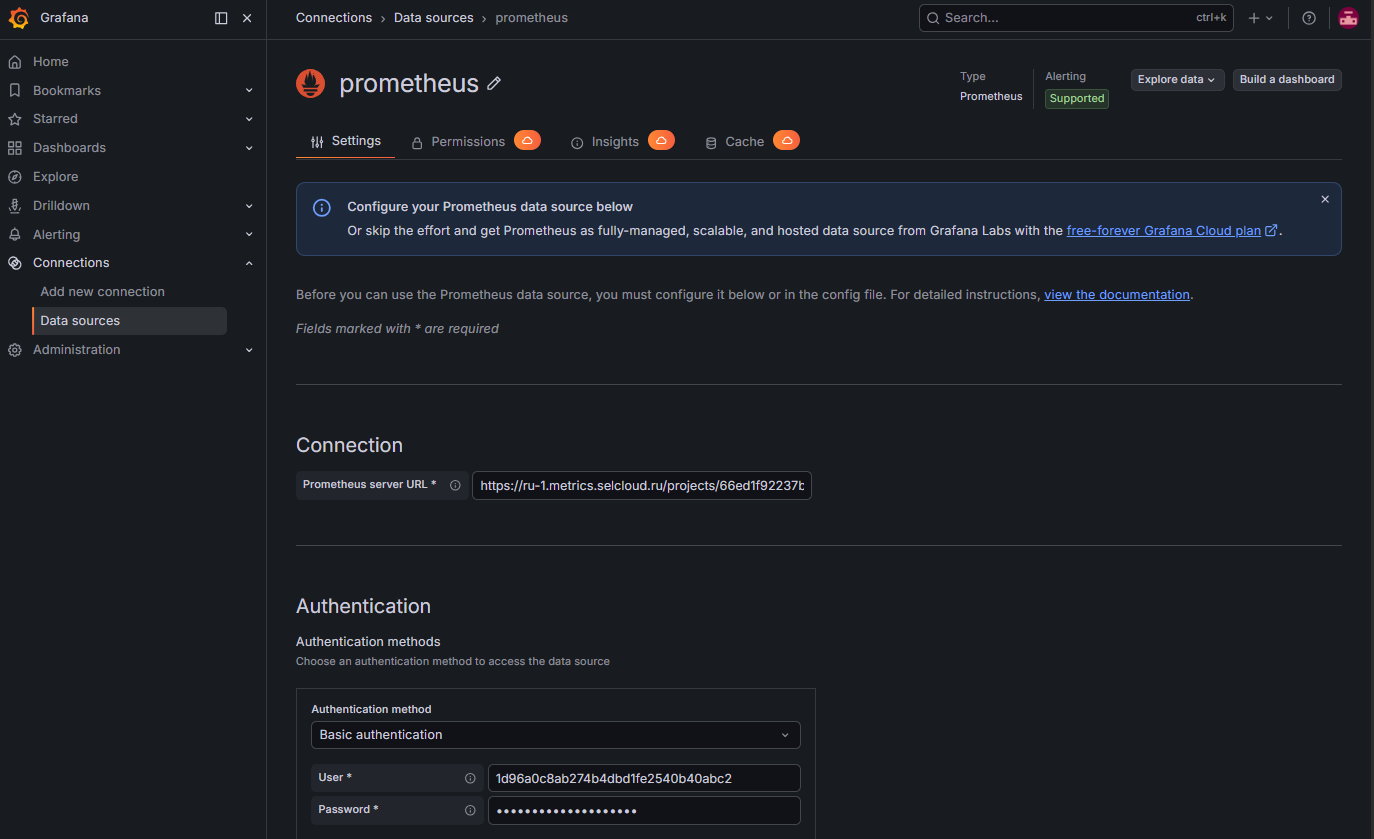Open free-forever Grafana Cloud plan link

pos(1172,230)
